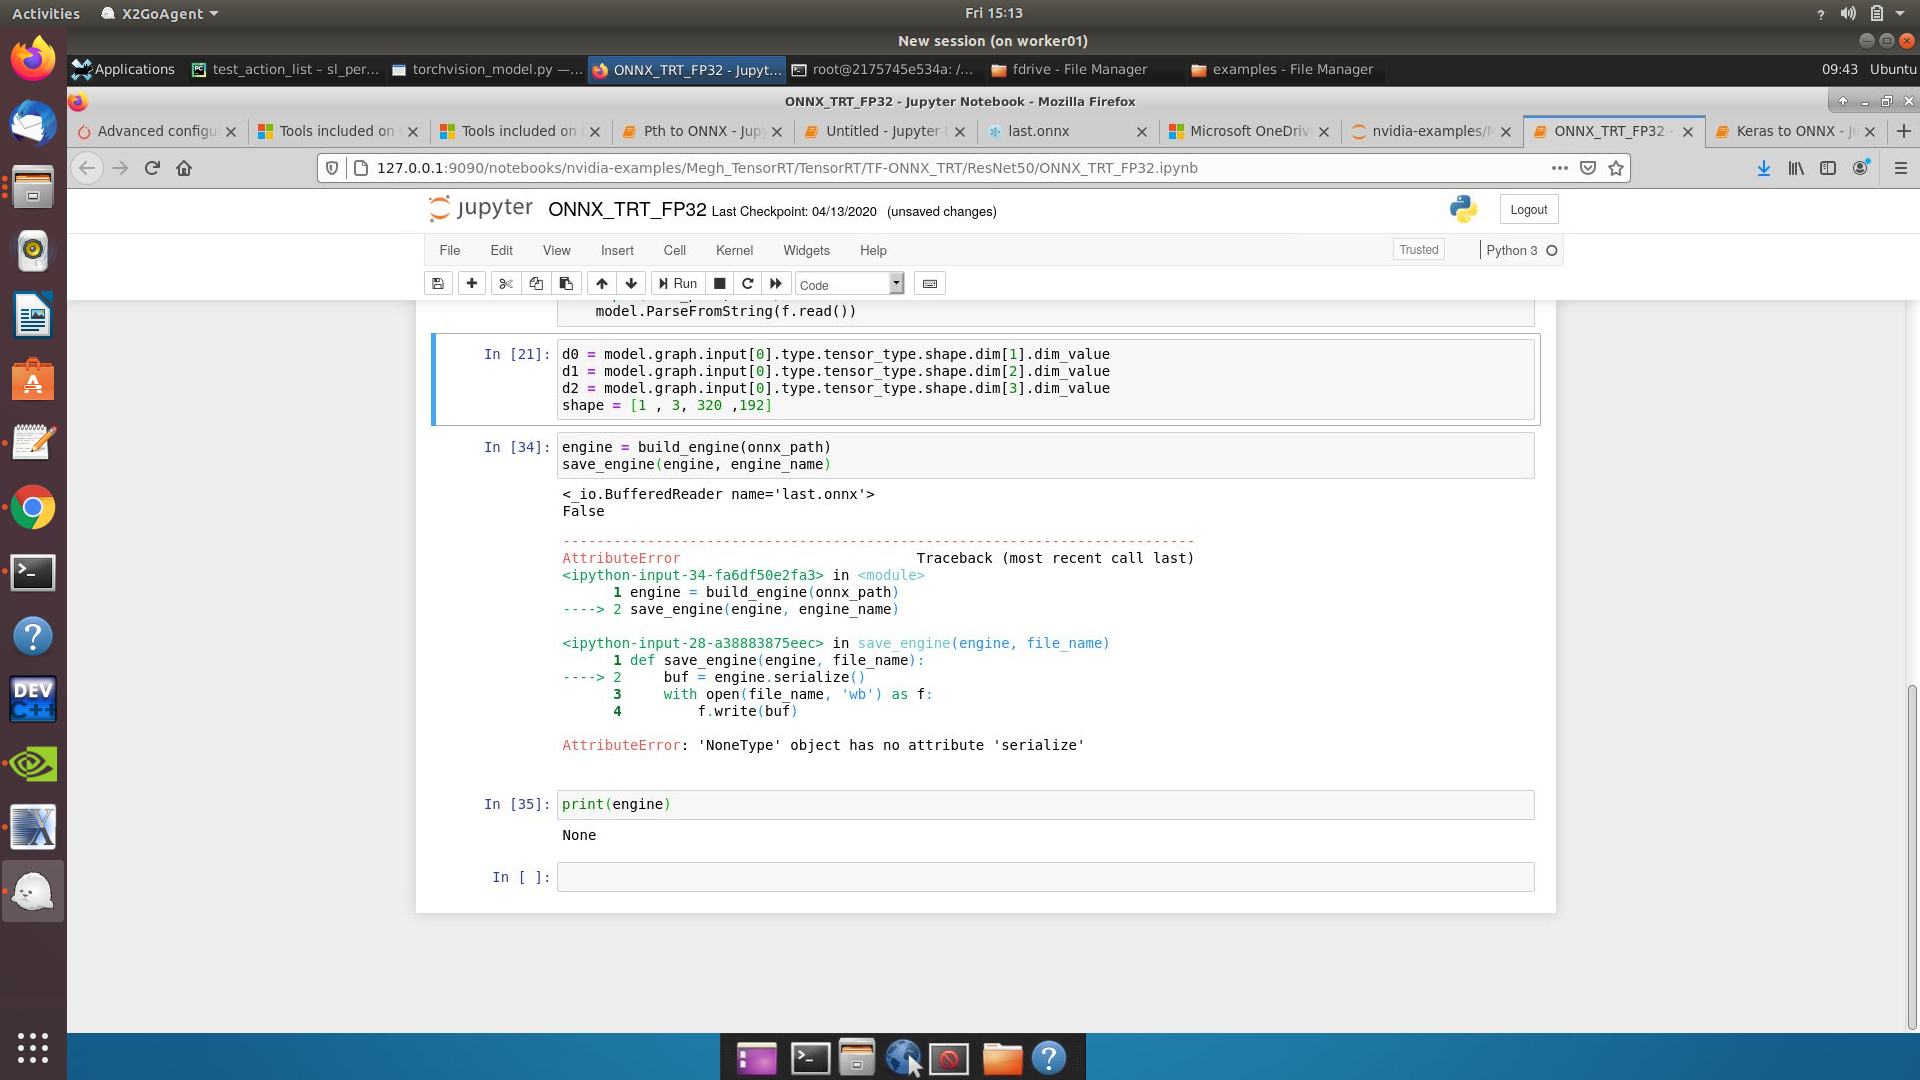The width and height of the screenshot is (1920, 1080).
Task: Run the current cell with the Run button
Action: pos(677,283)
